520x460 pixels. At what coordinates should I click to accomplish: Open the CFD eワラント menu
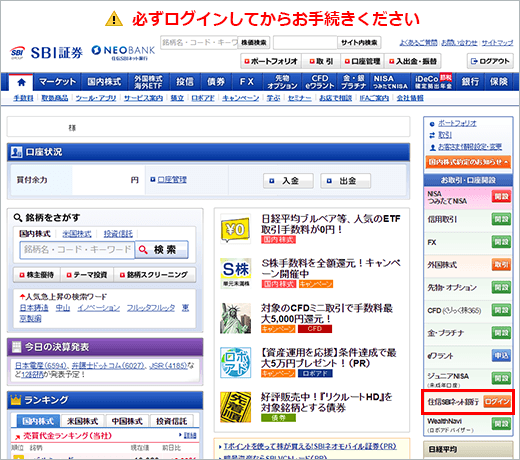tap(320, 82)
